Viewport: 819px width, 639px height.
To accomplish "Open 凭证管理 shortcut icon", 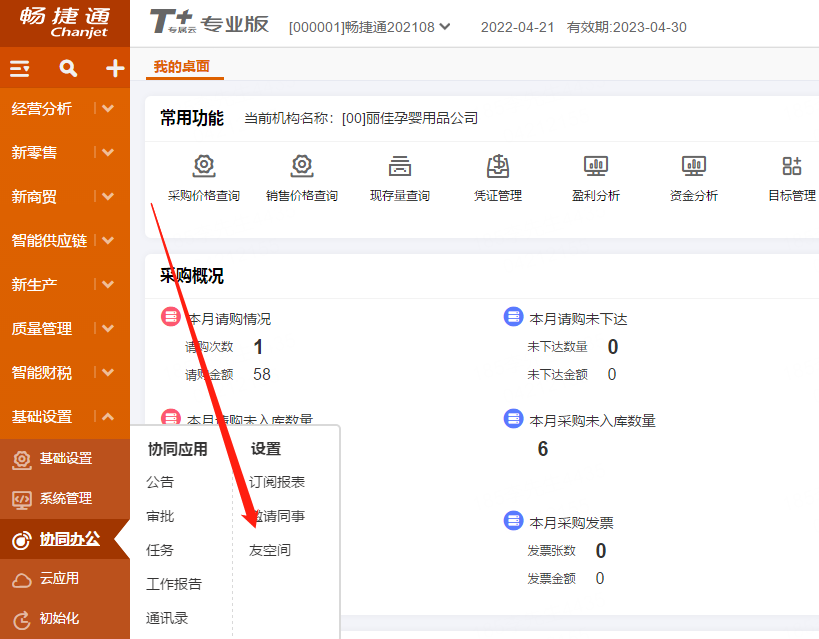I will click(498, 166).
